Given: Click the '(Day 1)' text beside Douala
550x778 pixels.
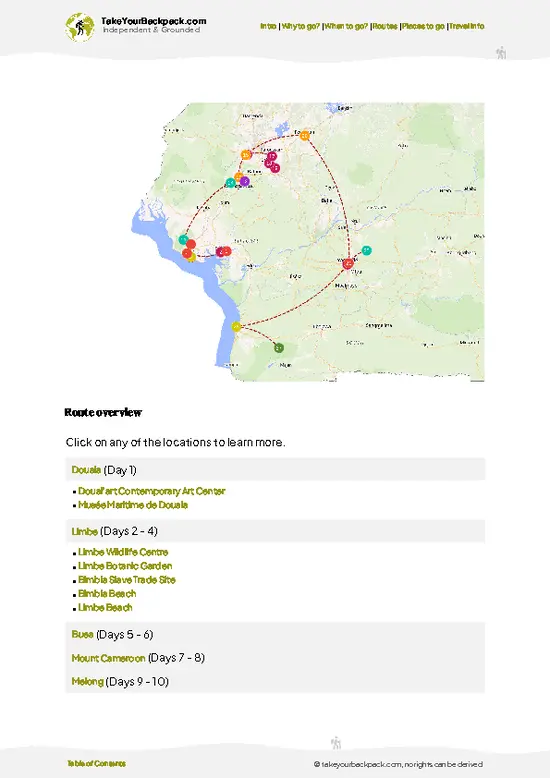Looking at the screenshot, I should [120, 470].
